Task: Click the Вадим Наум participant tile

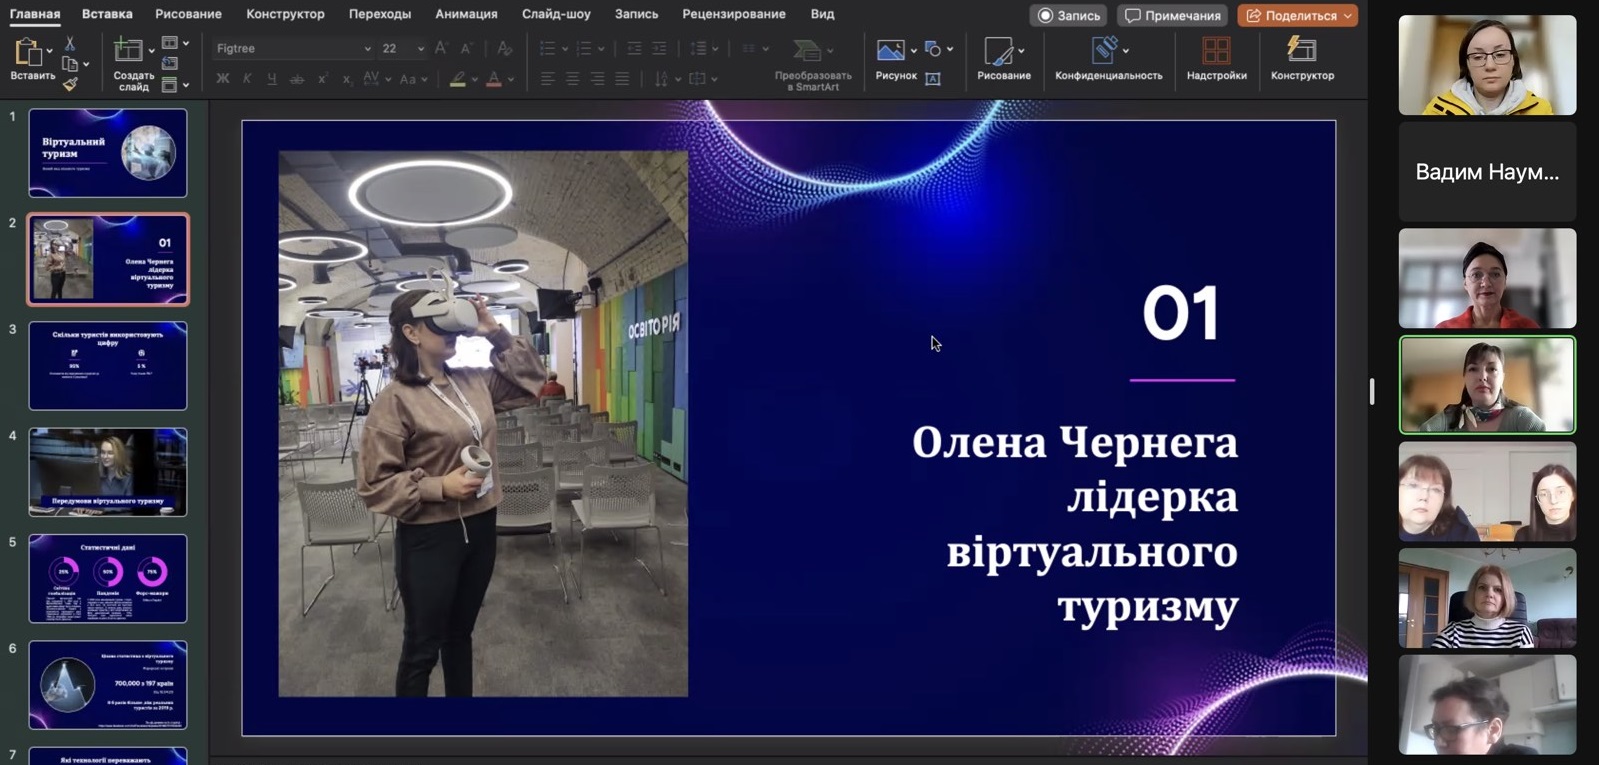Action: pyautogui.click(x=1487, y=172)
